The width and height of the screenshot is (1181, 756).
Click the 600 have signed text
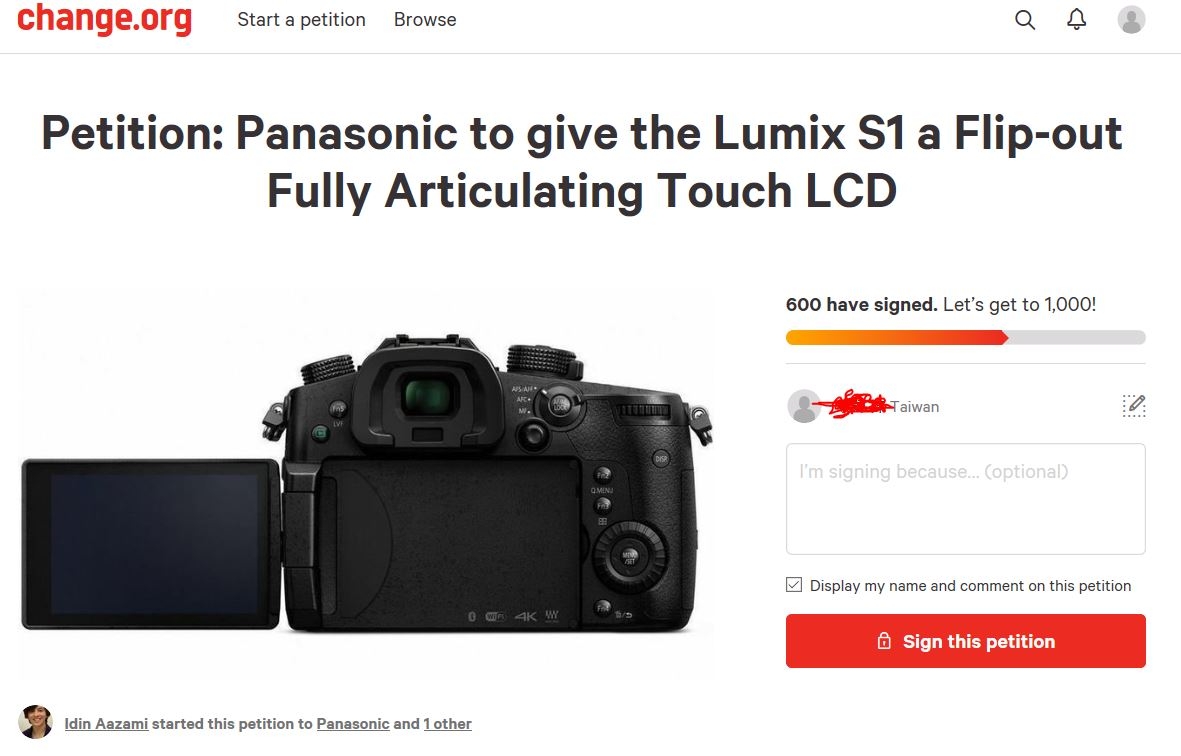(x=862, y=304)
